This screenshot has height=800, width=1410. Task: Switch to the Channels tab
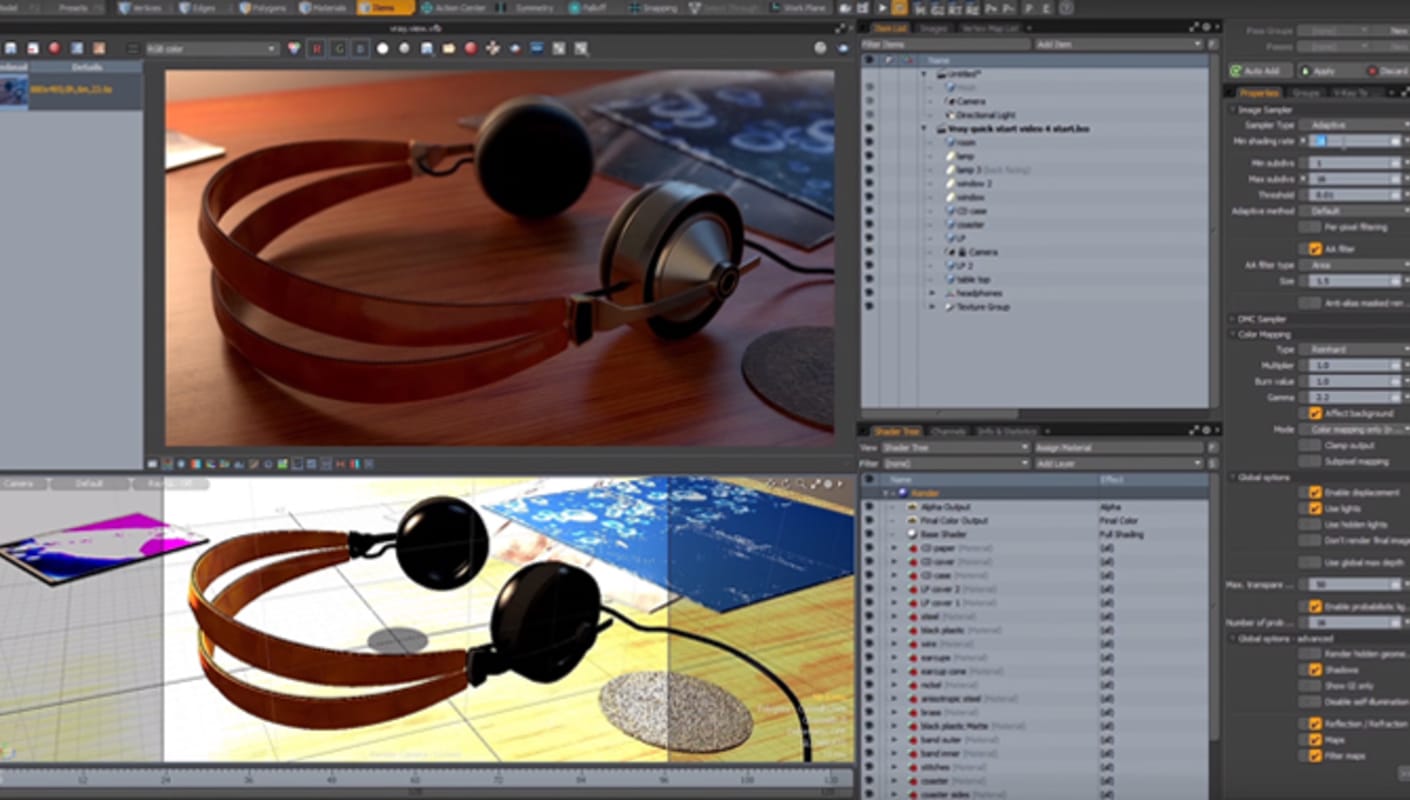click(x=948, y=431)
